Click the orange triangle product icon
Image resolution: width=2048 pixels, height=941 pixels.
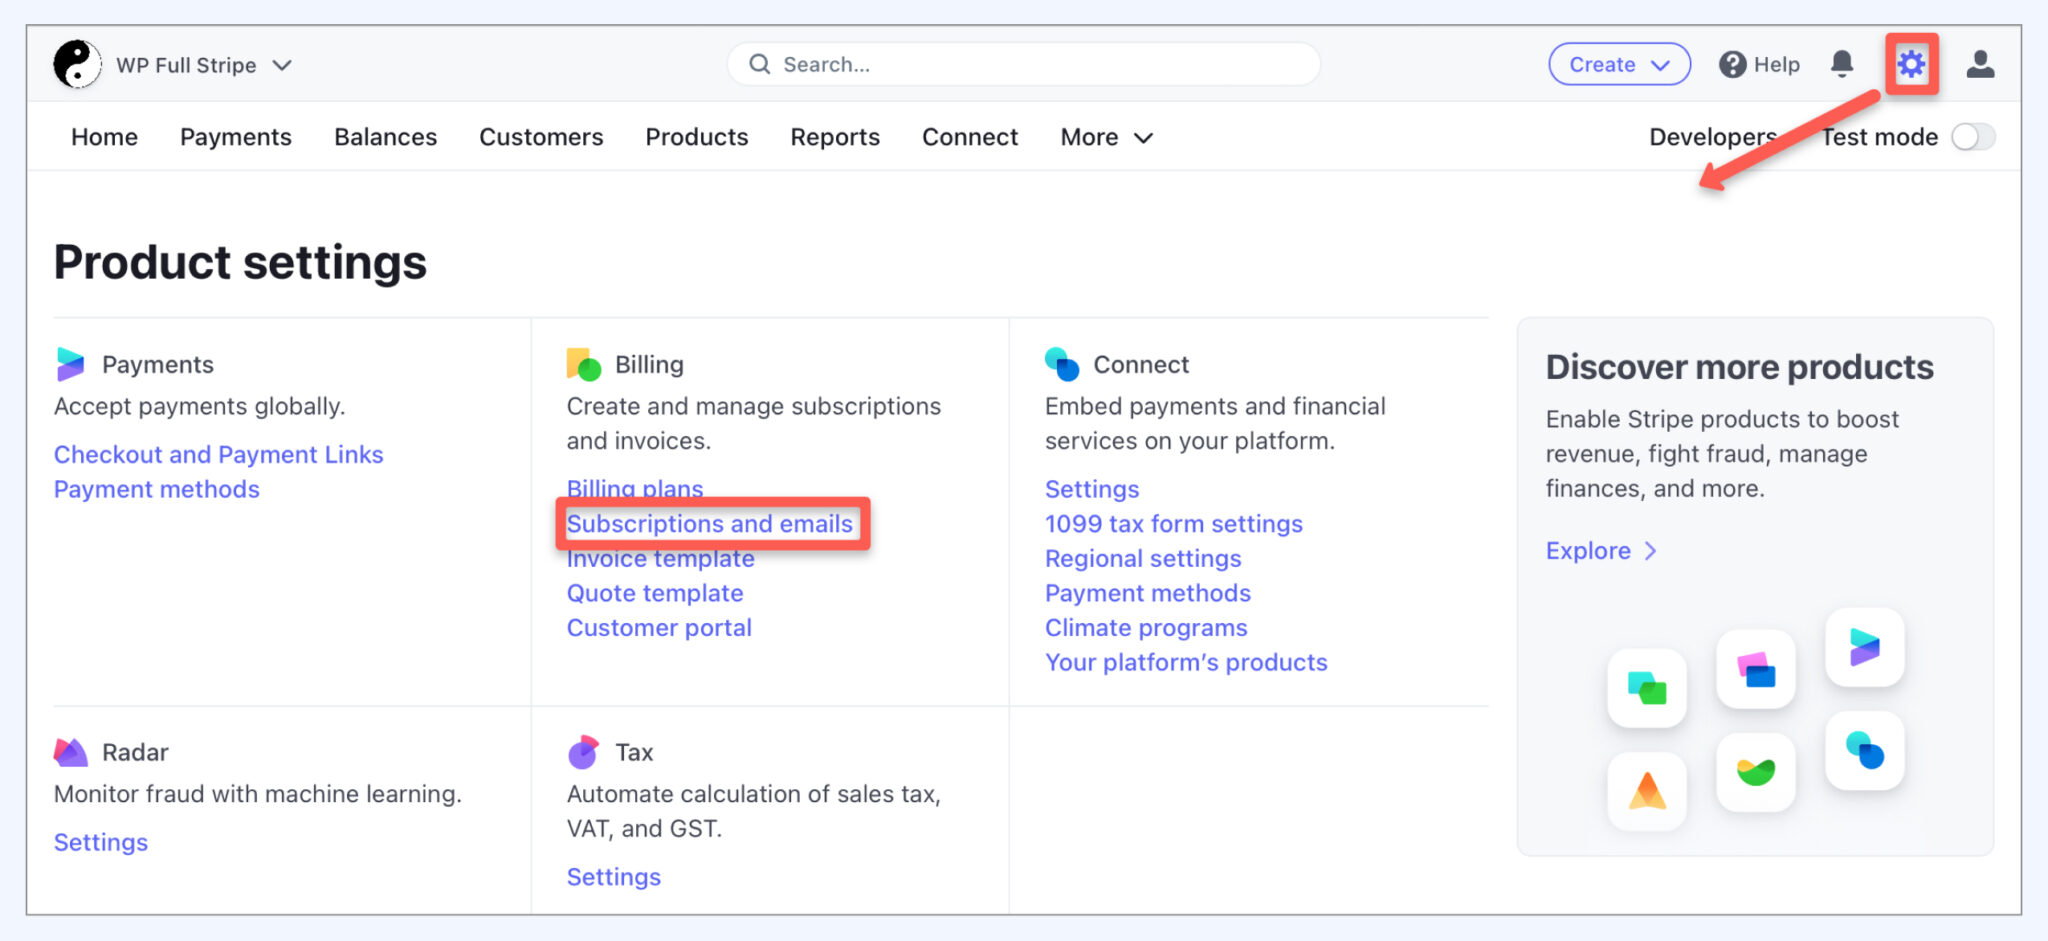1646,790
